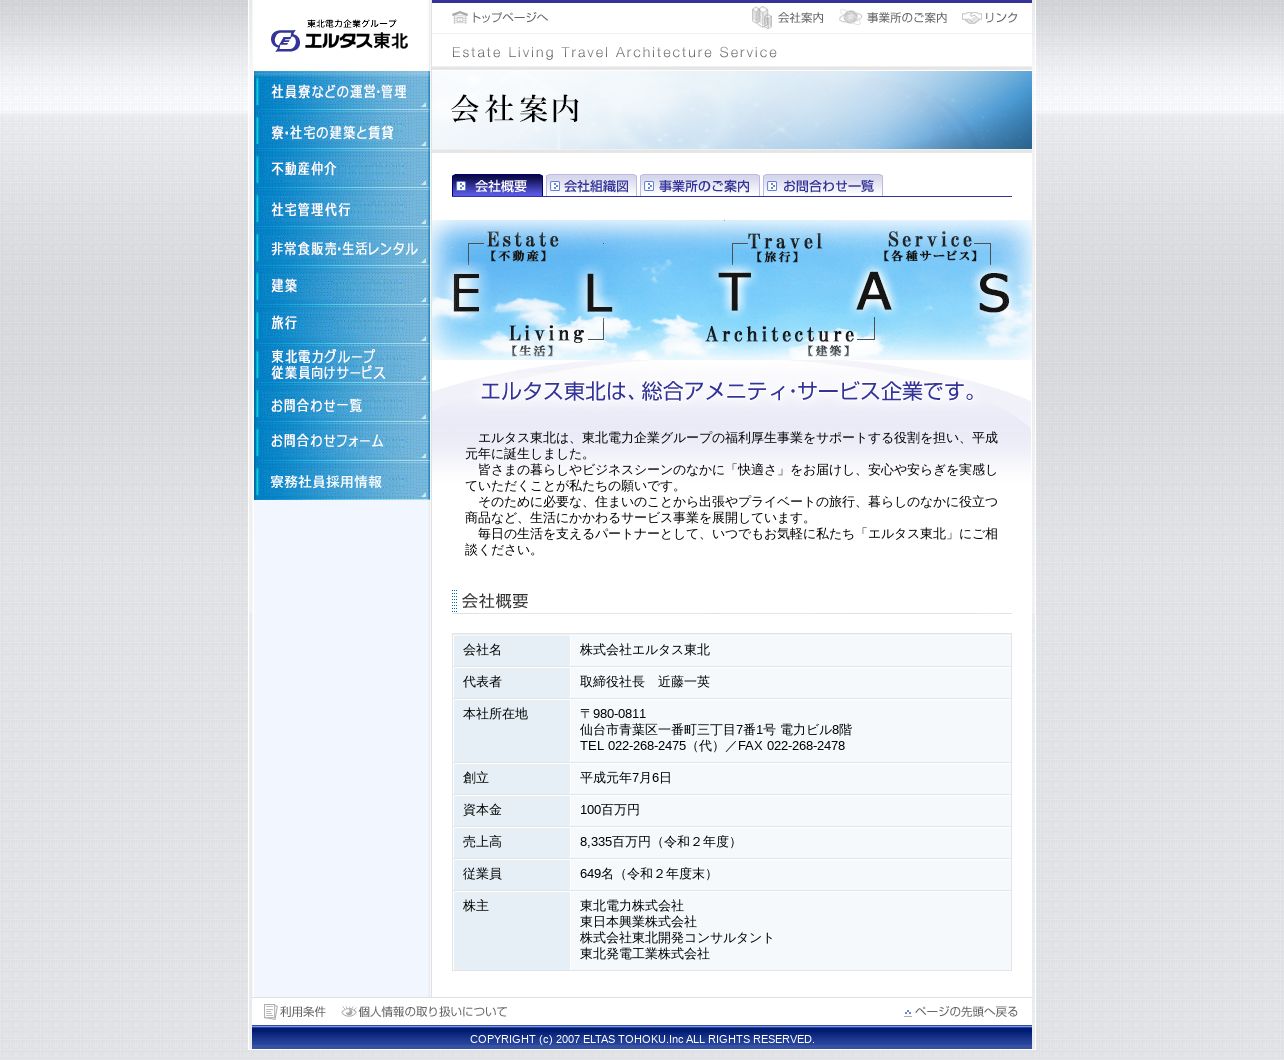Click the home icon beside トップページへ
This screenshot has height=1060, width=1284.
point(460,17)
